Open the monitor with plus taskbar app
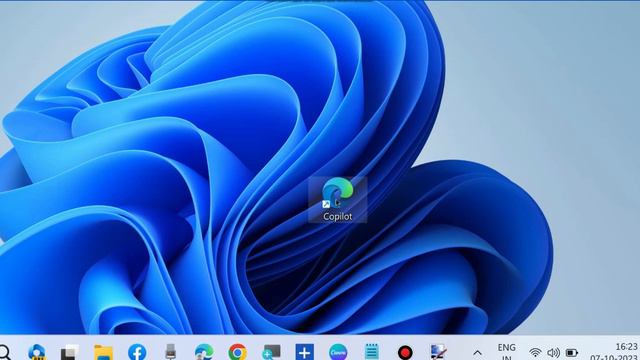Image resolution: width=640 pixels, height=360 pixels. (271, 352)
